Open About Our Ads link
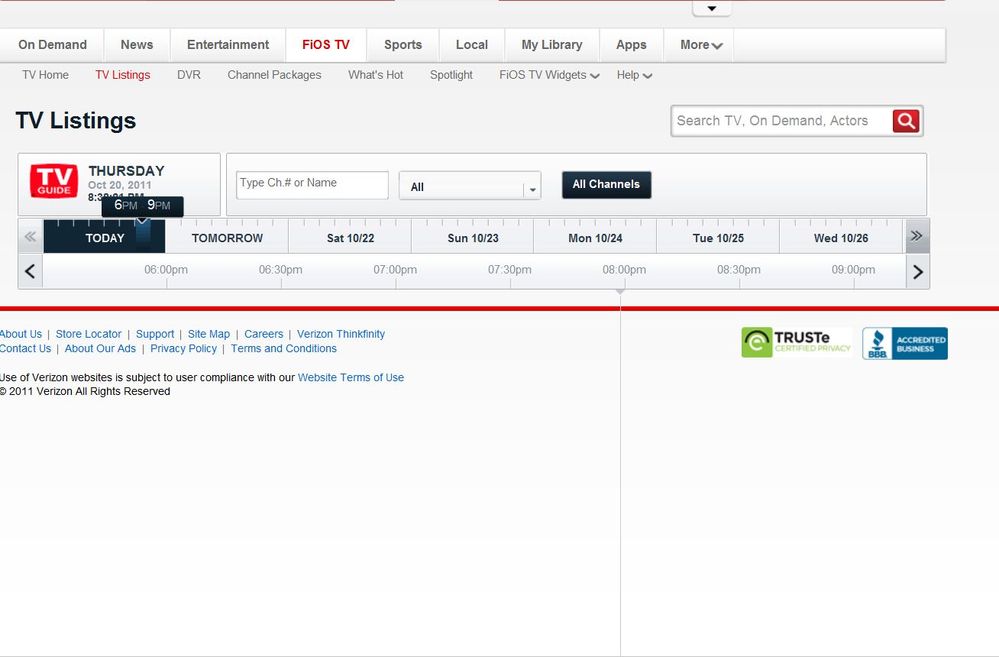Screen dimensions: 999x657 click(100, 349)
